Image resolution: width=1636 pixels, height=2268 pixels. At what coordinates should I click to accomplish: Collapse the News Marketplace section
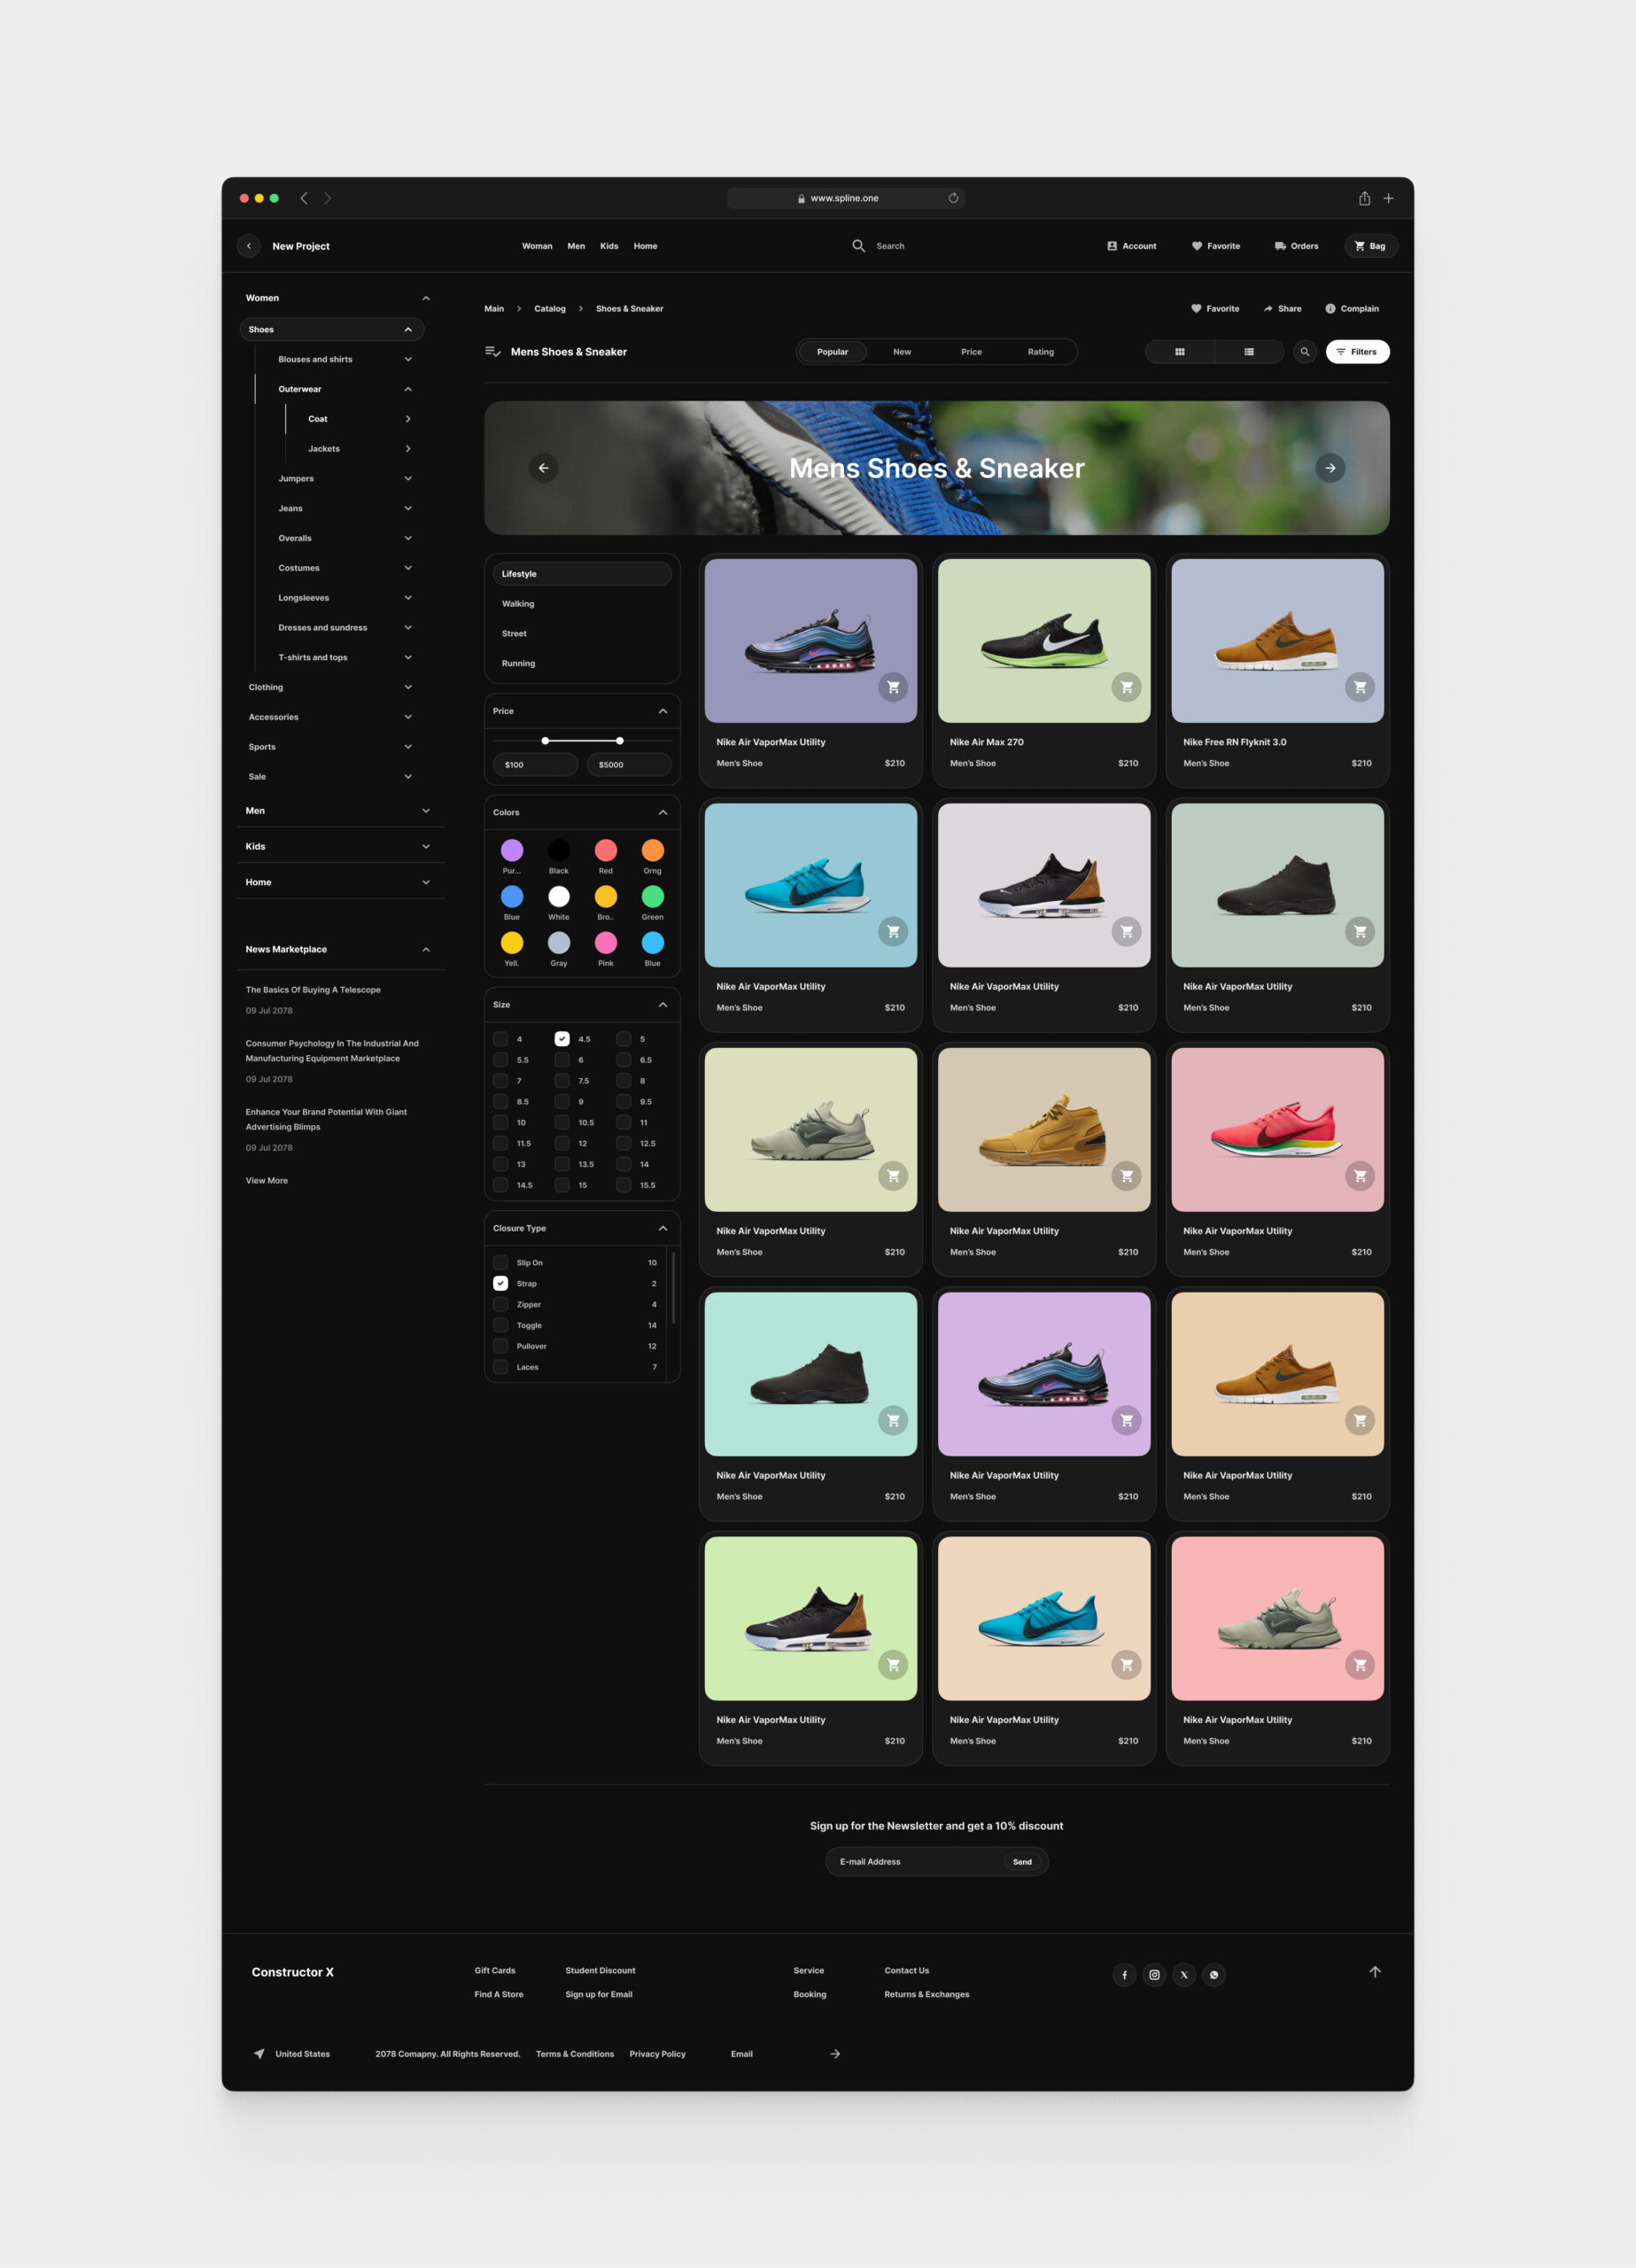(426, 949)
